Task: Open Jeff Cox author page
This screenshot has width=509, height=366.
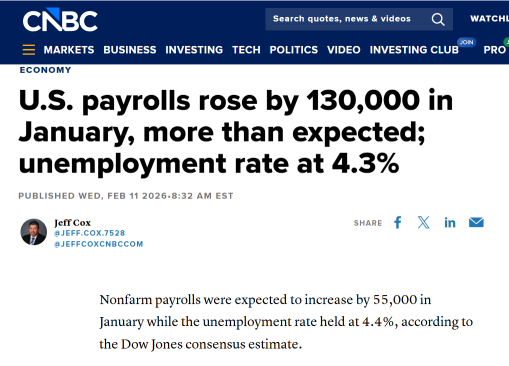Action: coord(72,223)
